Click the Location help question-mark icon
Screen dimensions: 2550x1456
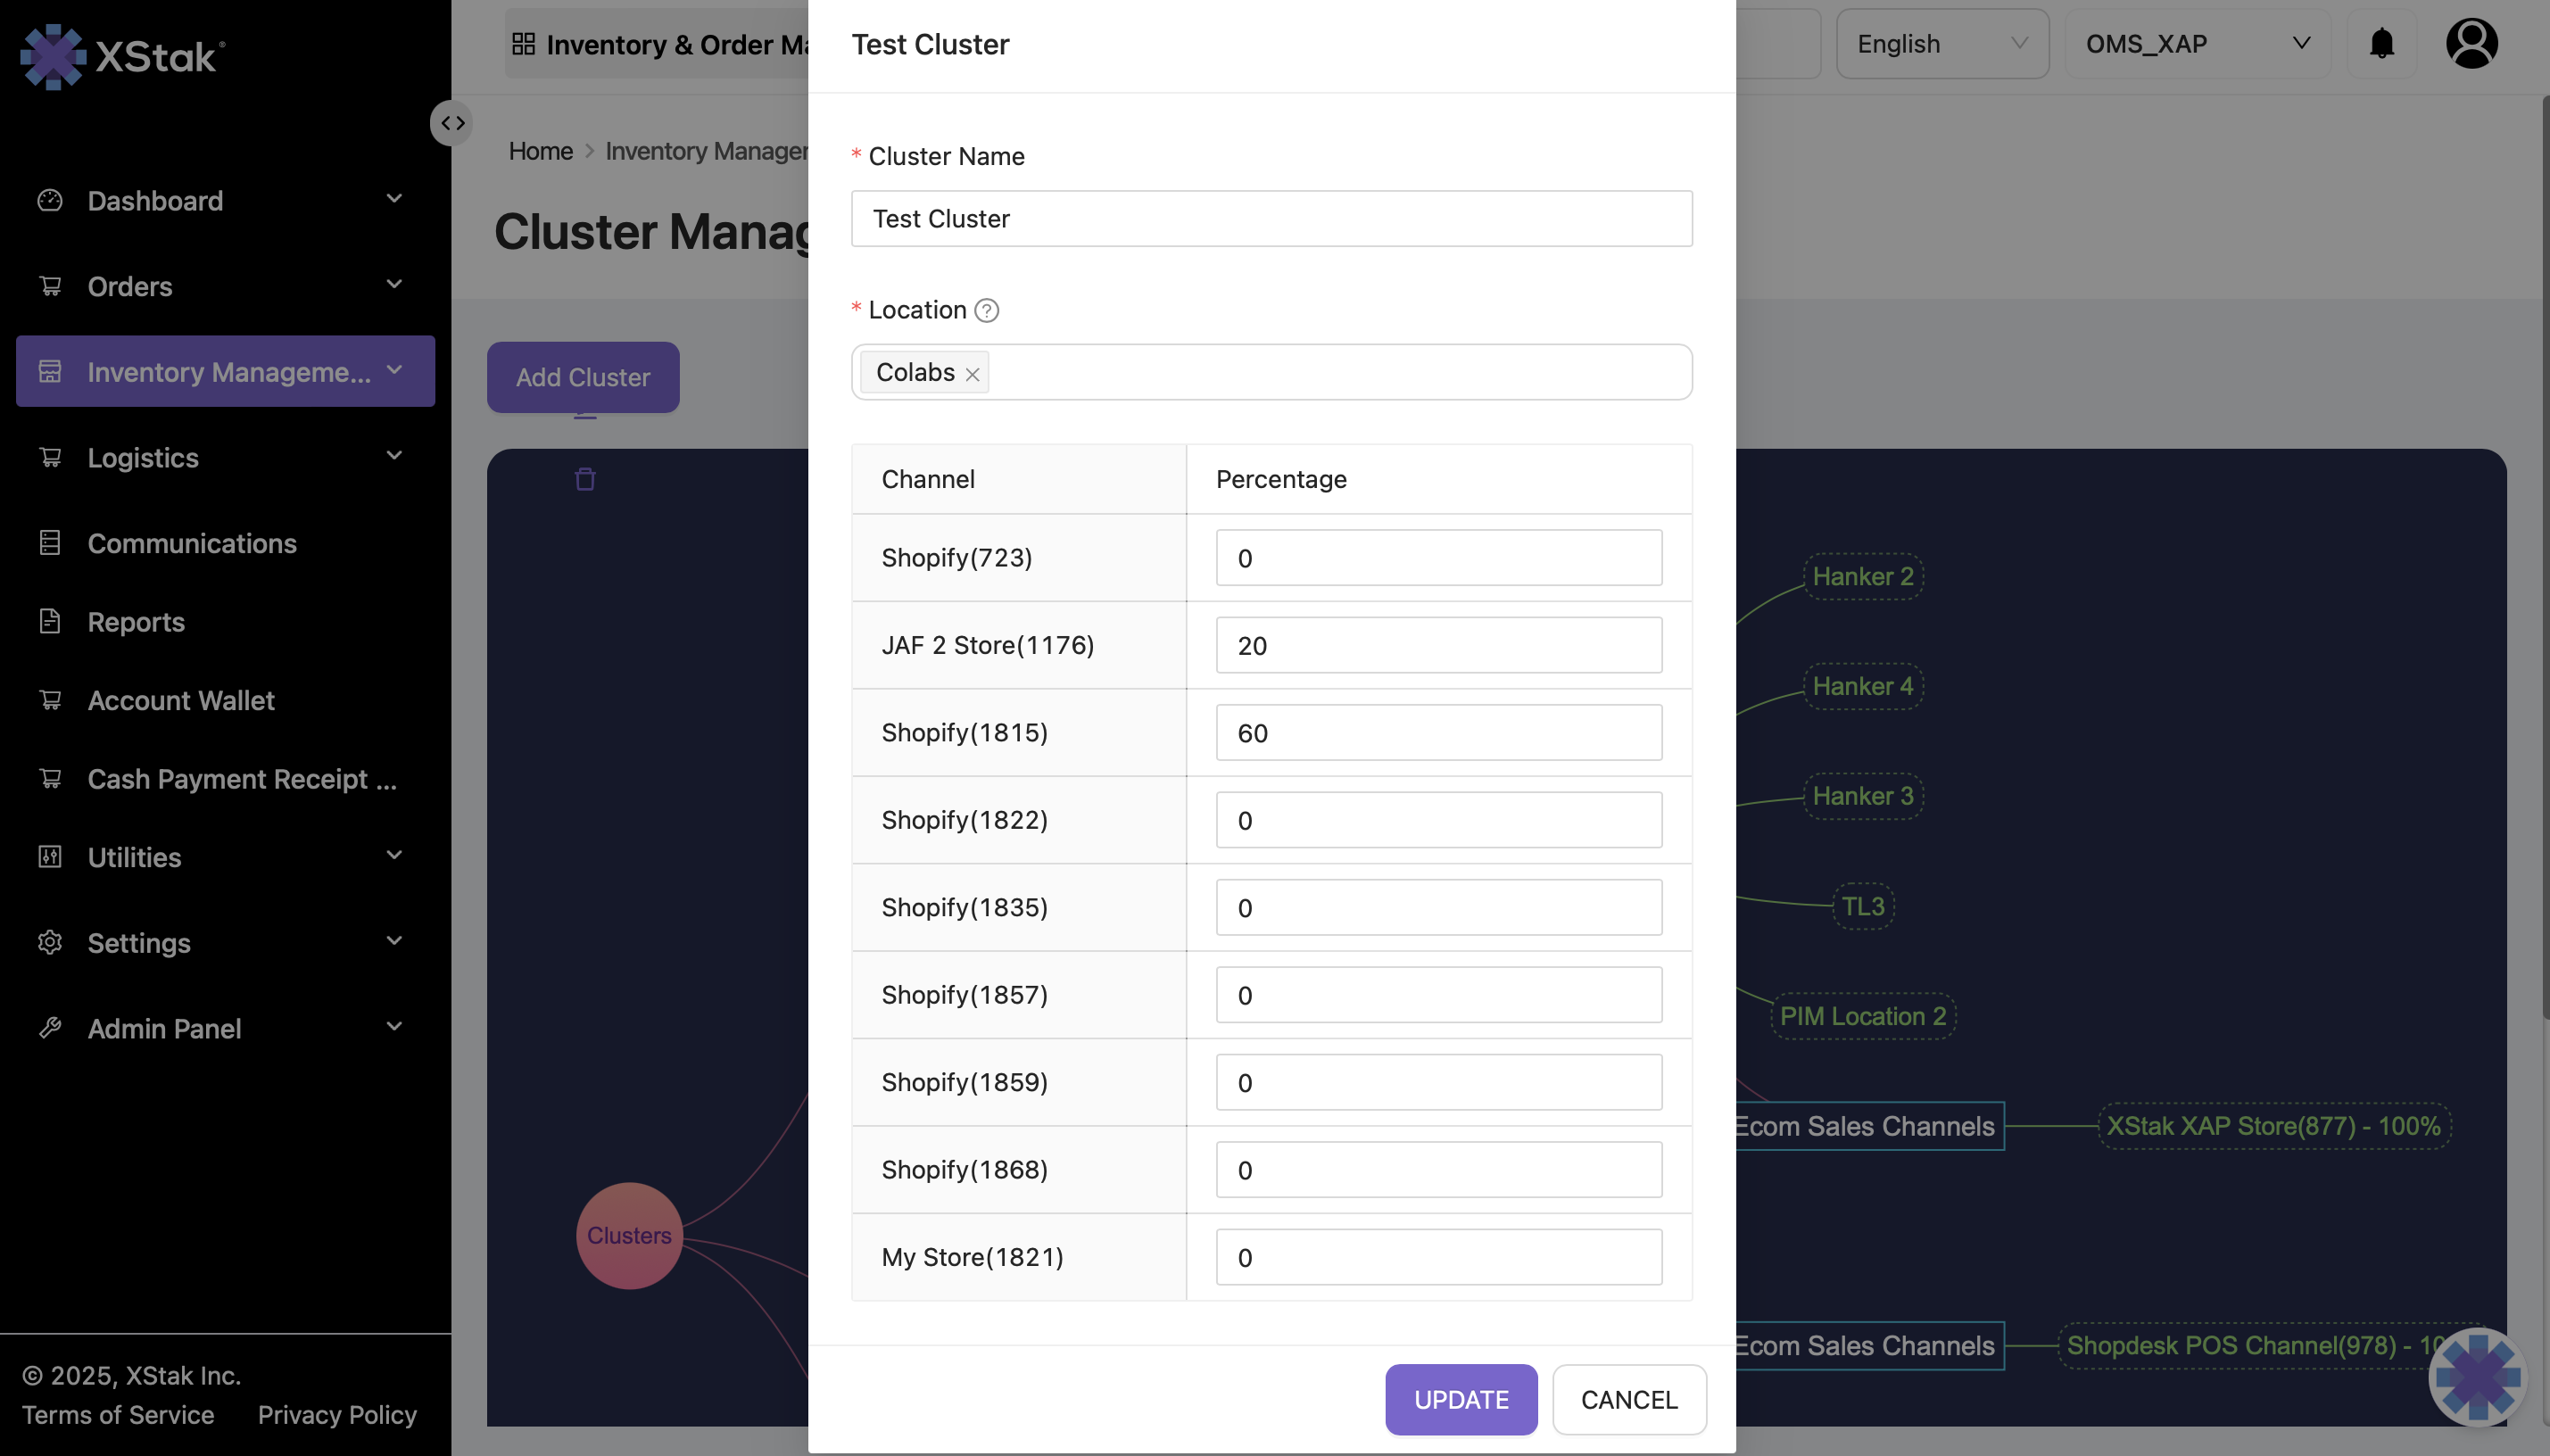[986, 311]
